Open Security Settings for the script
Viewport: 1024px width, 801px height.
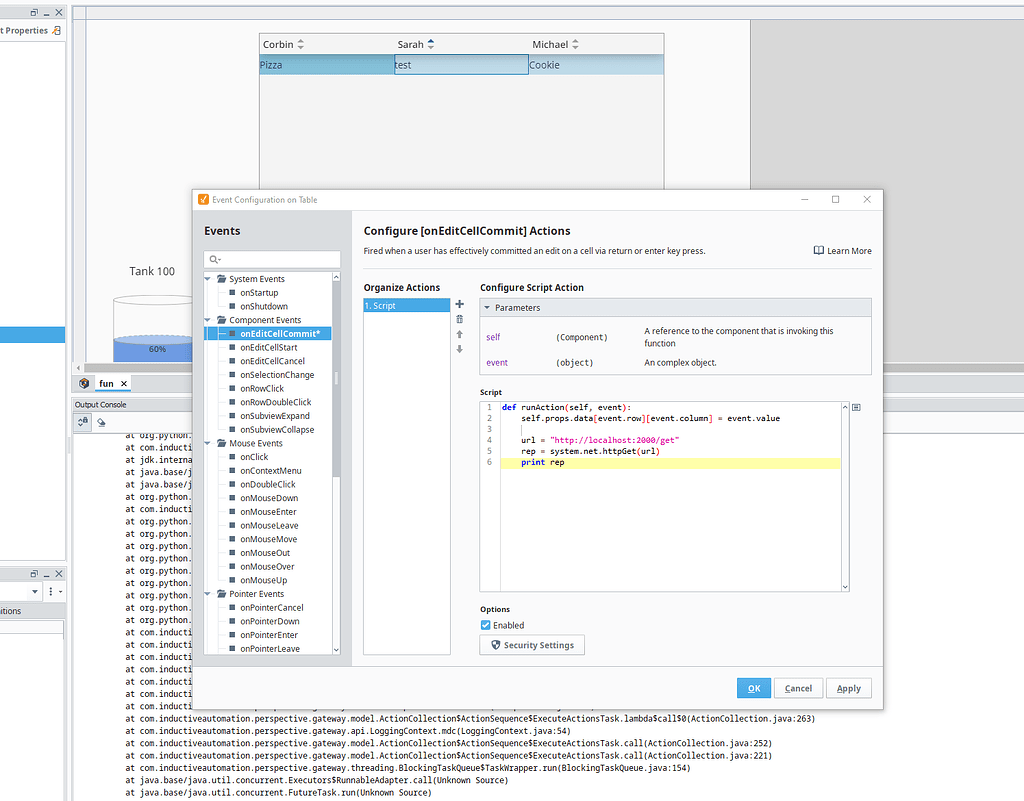(x=531, y=645)
